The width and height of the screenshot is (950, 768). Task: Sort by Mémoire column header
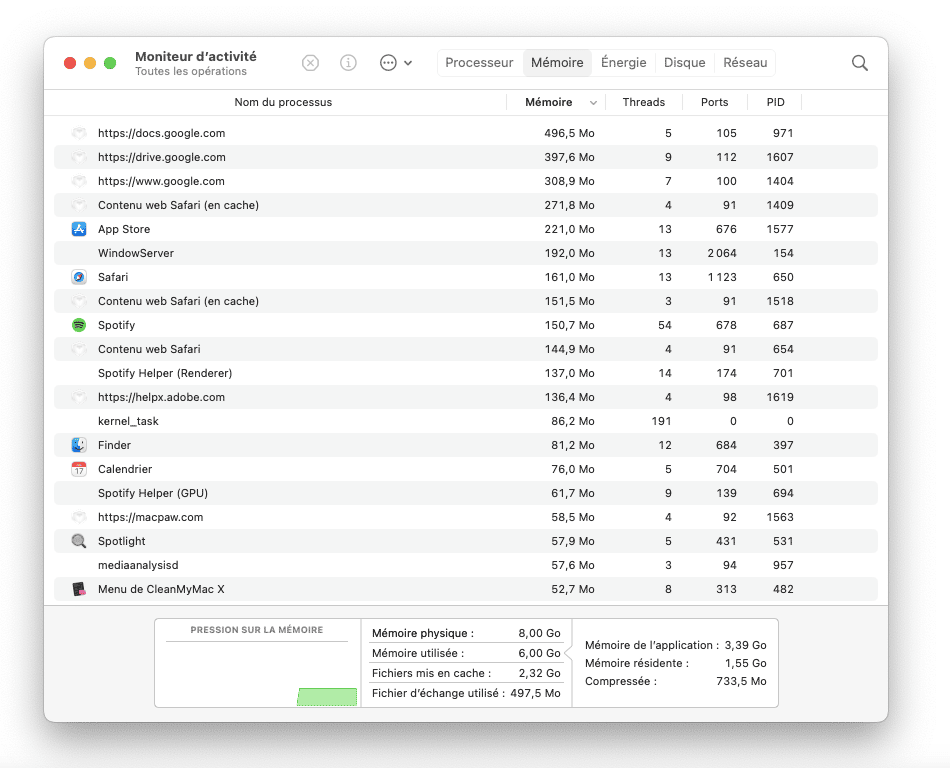click(548, 102)
